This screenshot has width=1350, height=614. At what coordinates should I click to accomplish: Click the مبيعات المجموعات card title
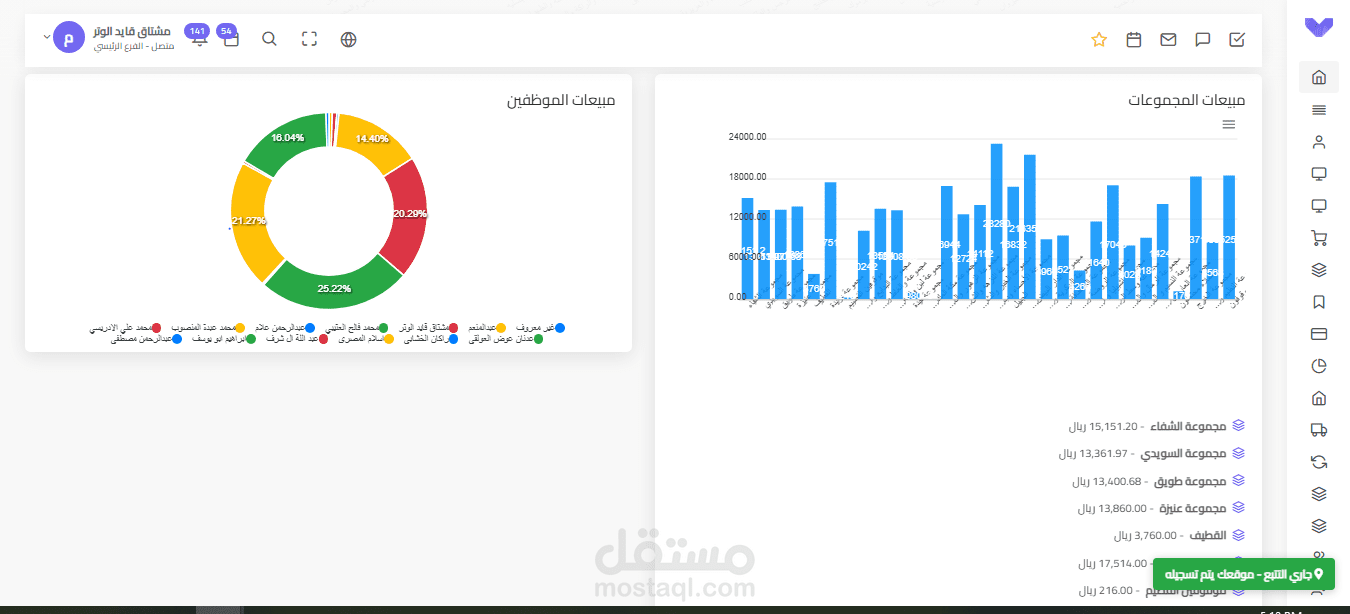point(1187,100)
